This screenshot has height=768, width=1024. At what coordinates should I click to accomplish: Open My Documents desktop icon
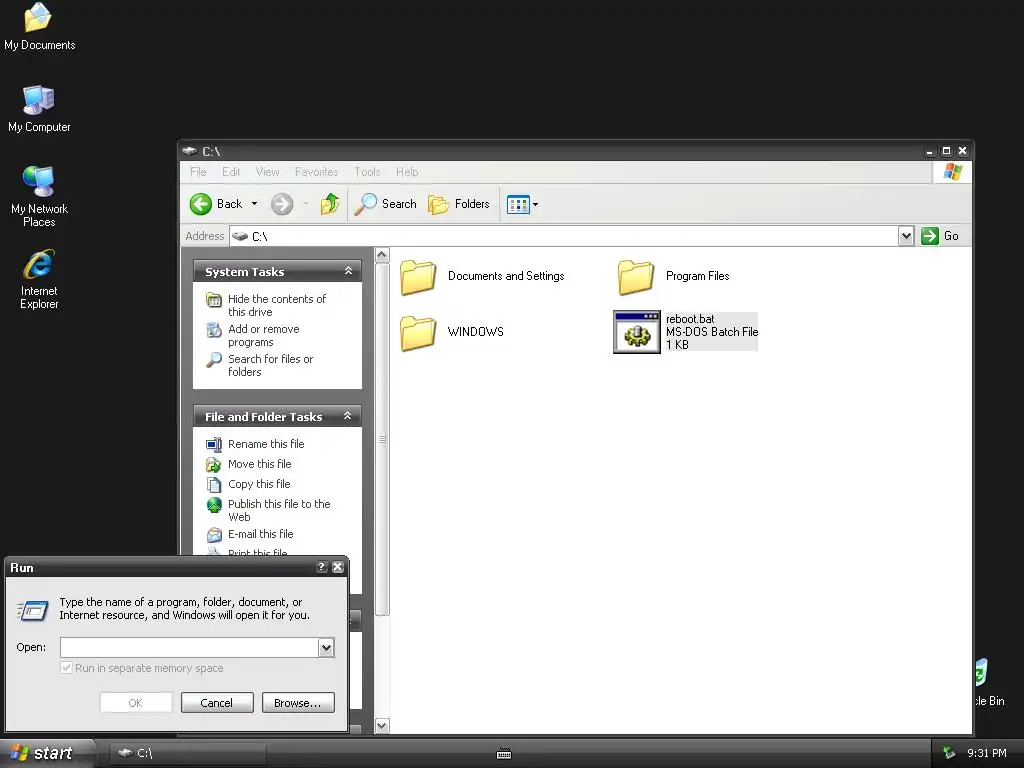click(x=38, y=17)
